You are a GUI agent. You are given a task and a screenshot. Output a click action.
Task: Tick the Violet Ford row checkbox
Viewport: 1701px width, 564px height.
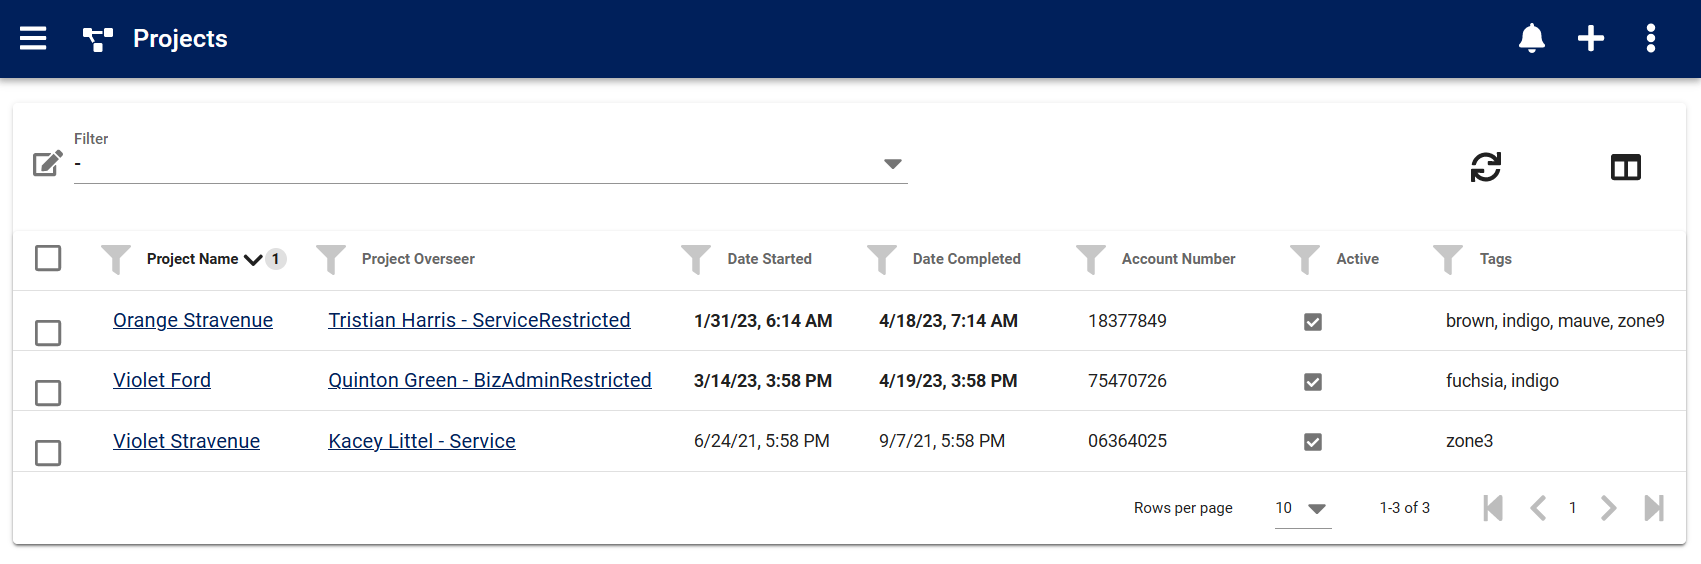(48, 393)
